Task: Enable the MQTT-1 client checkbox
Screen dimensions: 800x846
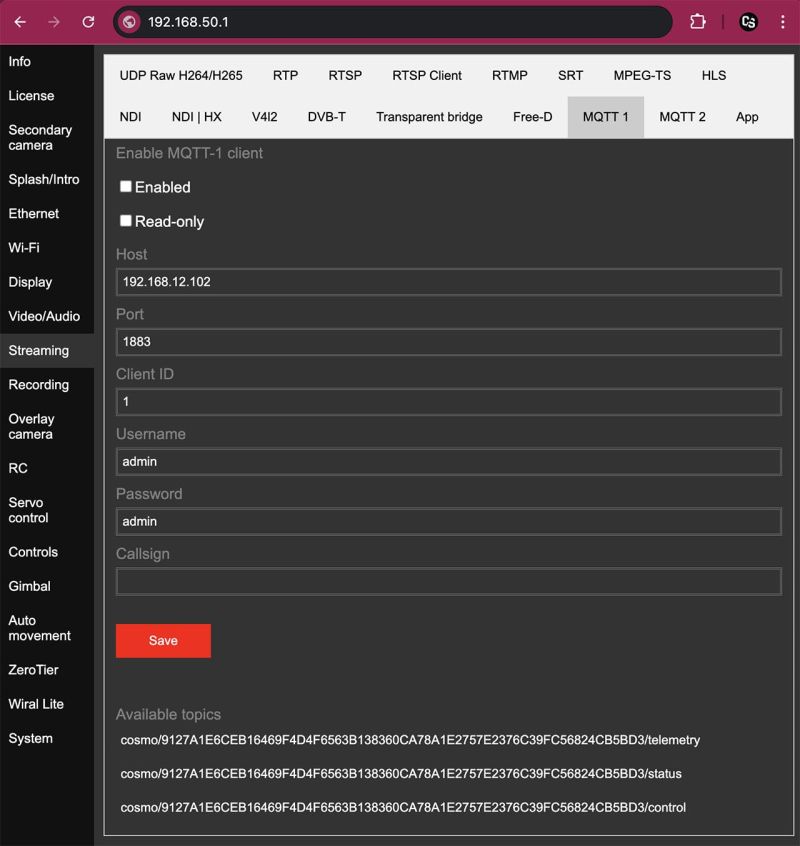Action: coord(126,187)
